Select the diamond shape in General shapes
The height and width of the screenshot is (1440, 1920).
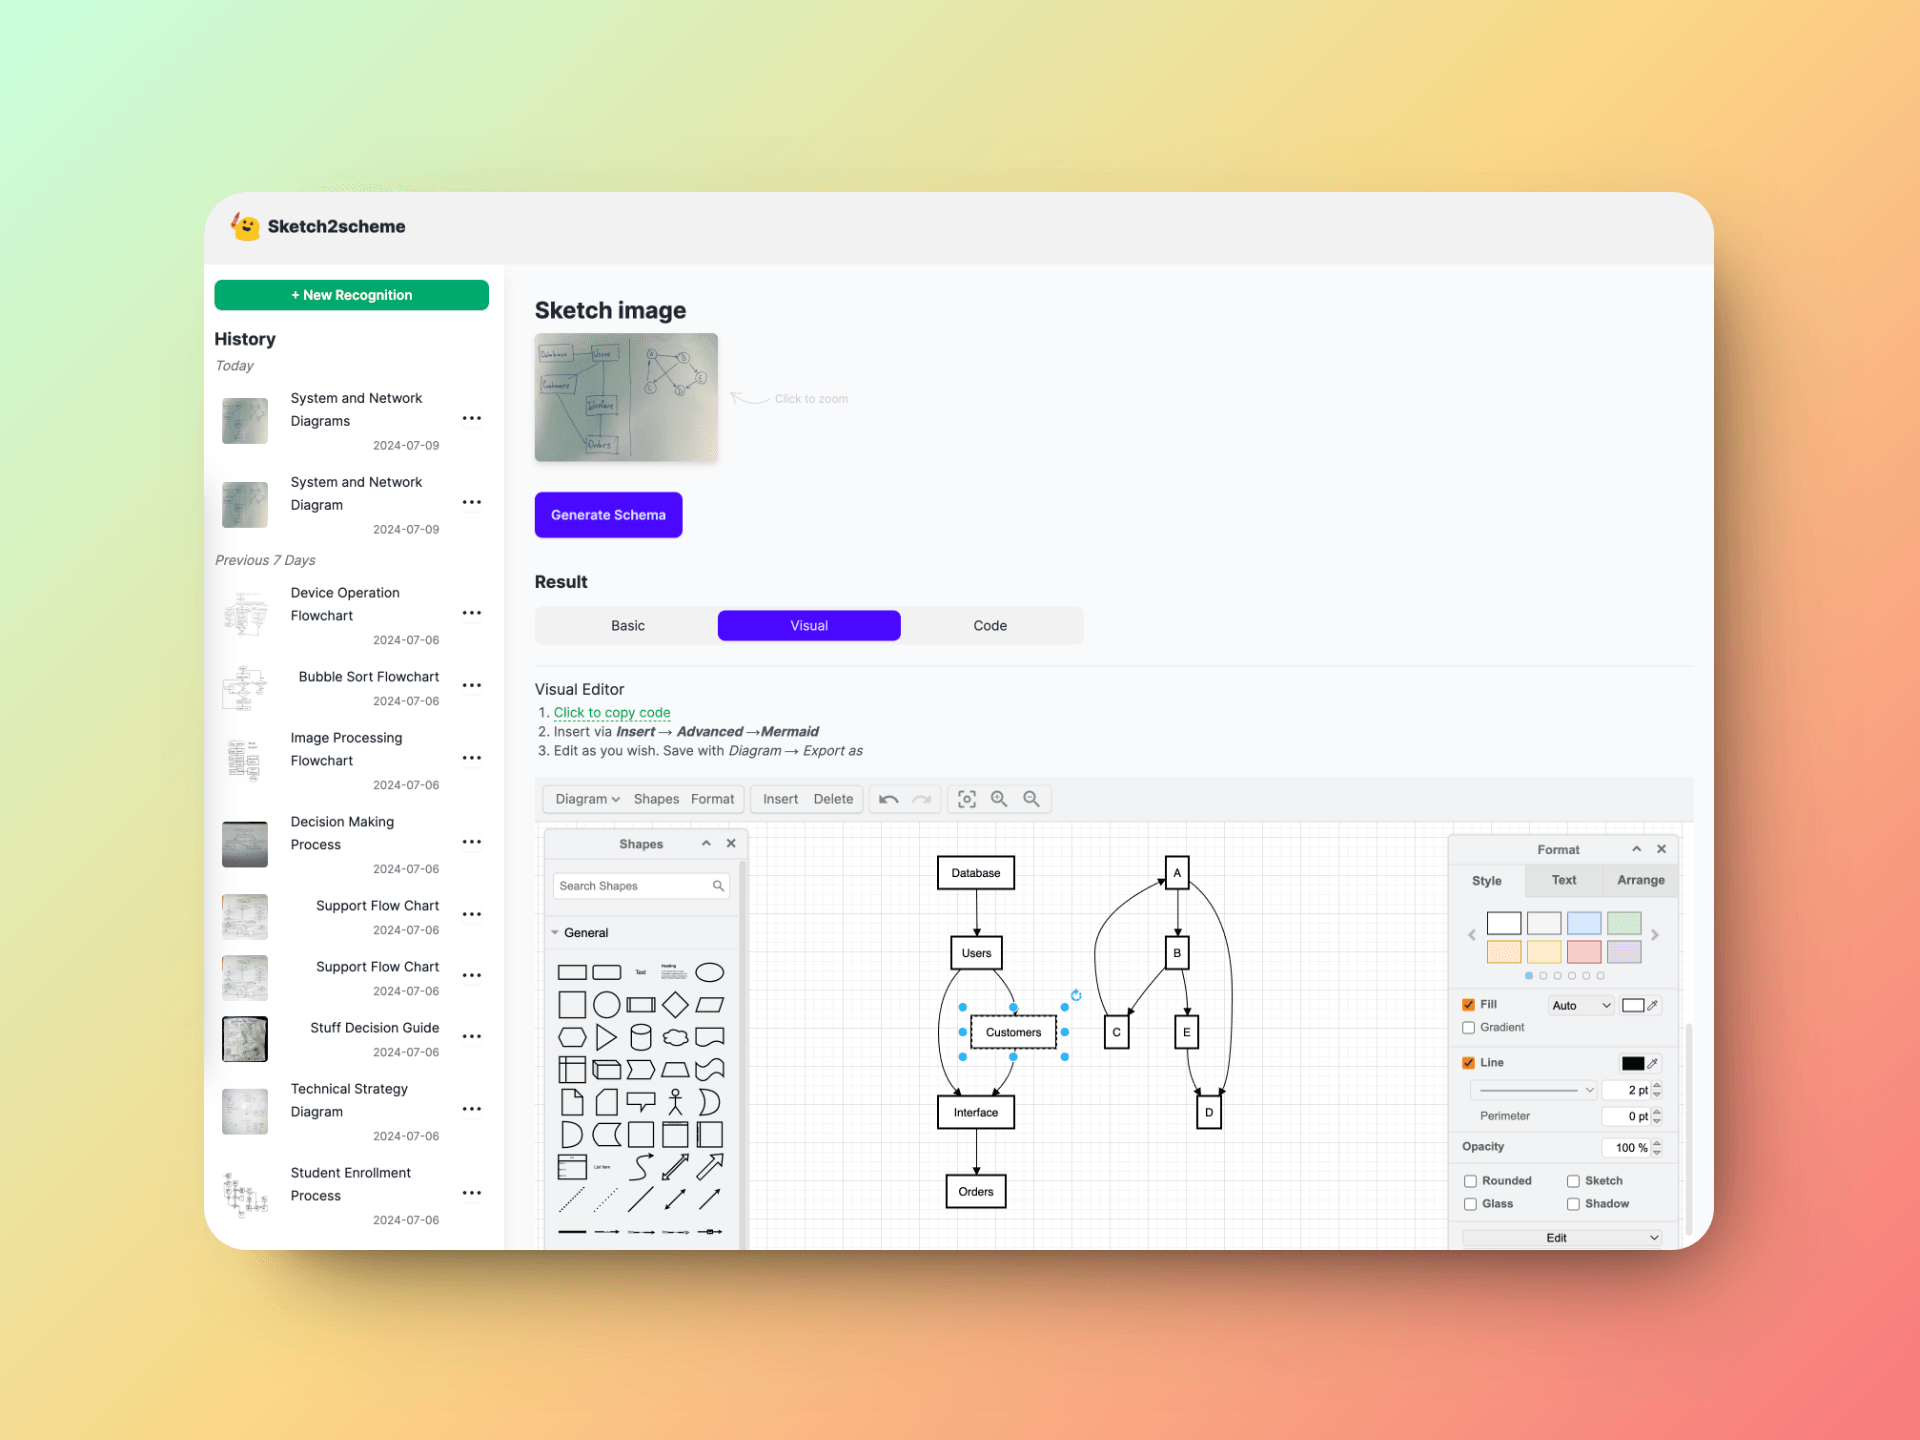(675, 1004)
